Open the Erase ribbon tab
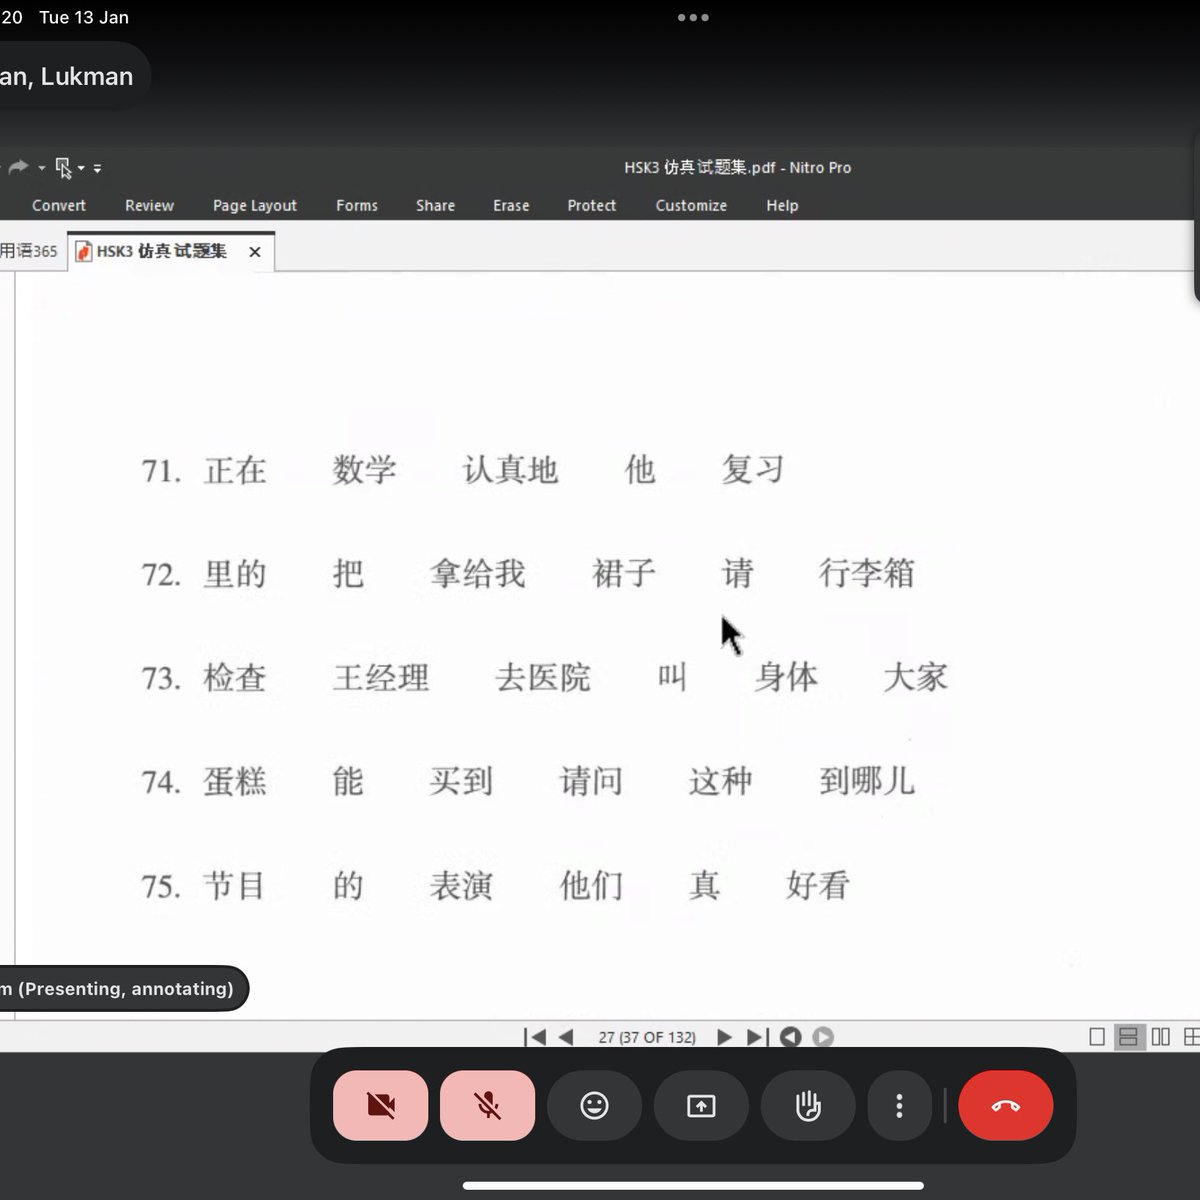The image size is (1200, 1200). click(x=511, y=205)
